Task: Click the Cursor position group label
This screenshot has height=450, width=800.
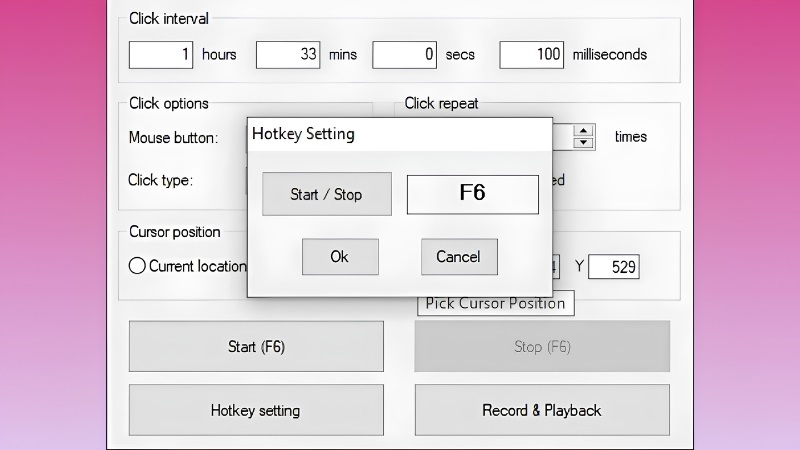Action: coord(174,232)
